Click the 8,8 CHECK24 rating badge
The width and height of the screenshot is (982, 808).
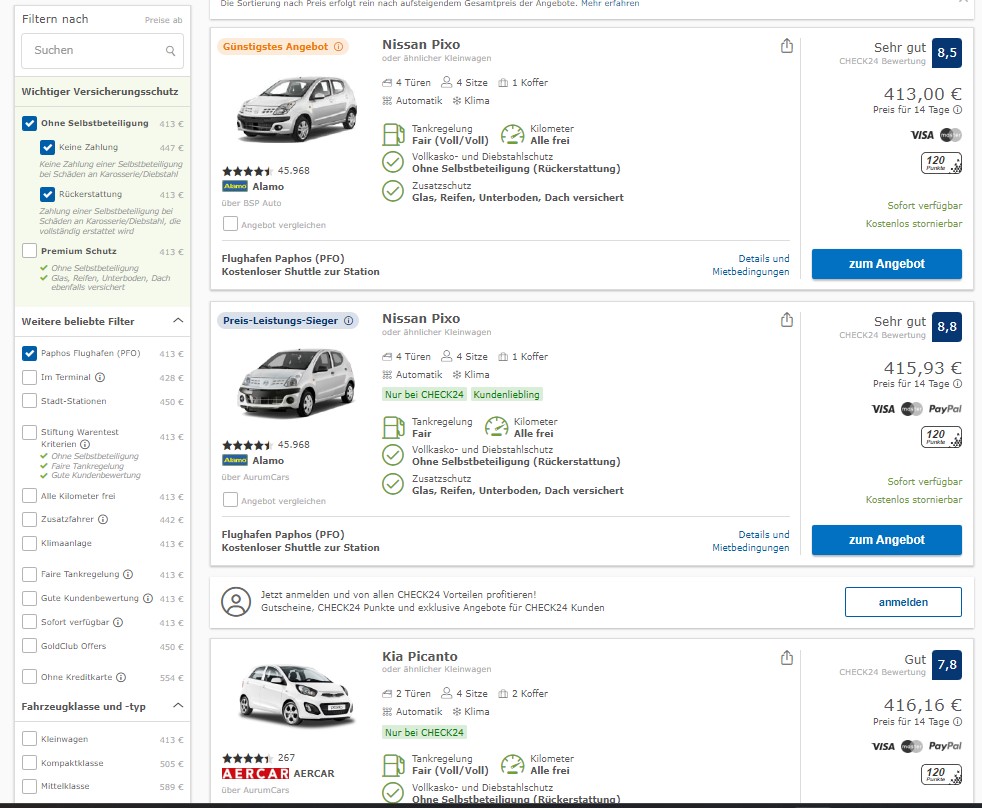(947, 327)
